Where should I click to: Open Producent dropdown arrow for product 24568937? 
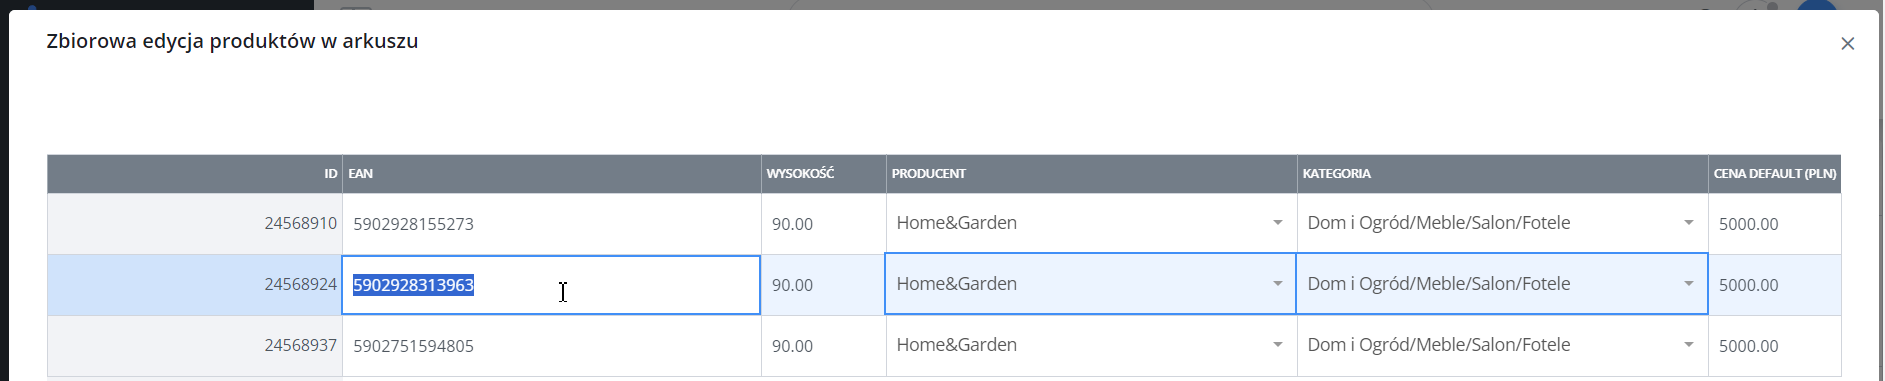pos(1277,345)
